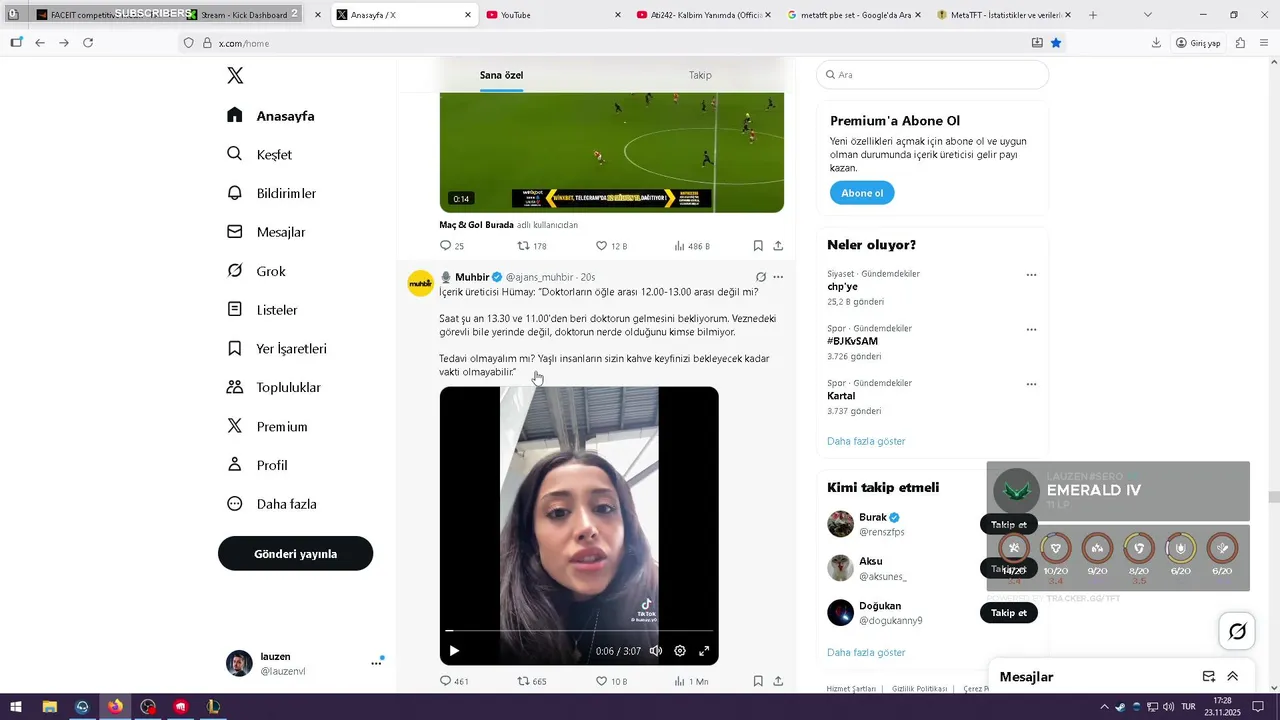Open Grok from sidebar
Image resolution: width=1280 pixels, height=720 pixels.
[257, 271]
